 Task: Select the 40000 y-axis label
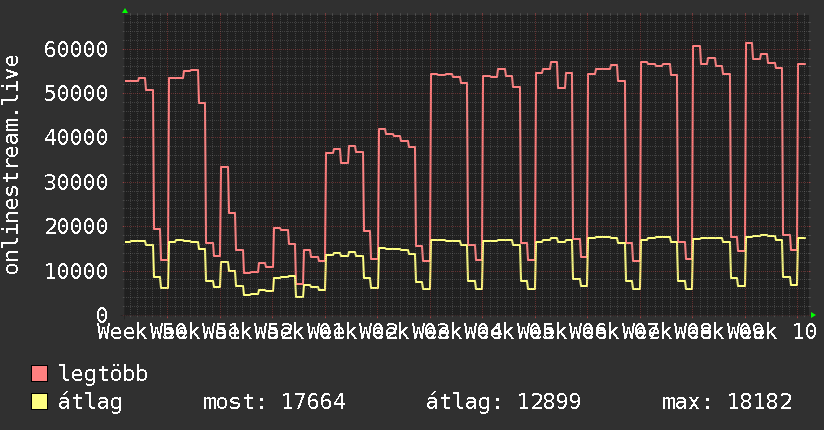76,138
